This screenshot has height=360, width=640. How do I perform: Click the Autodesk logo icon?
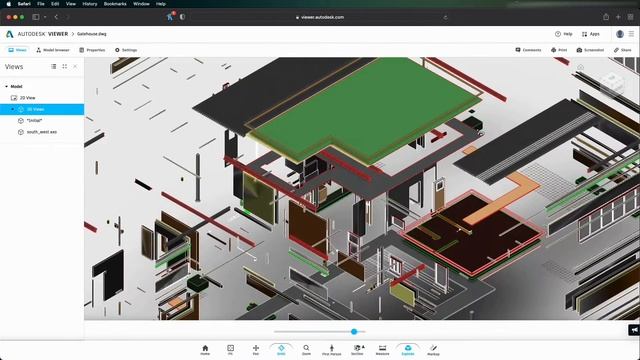point(9,34)
